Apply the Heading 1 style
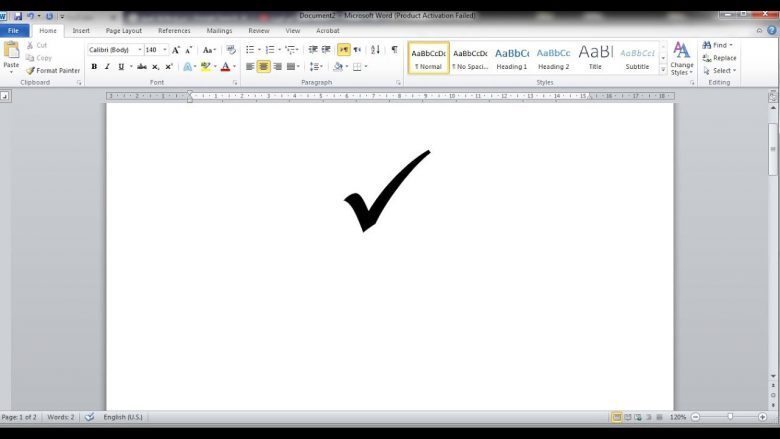The image size is (780, 439). [x=511, y=58]
